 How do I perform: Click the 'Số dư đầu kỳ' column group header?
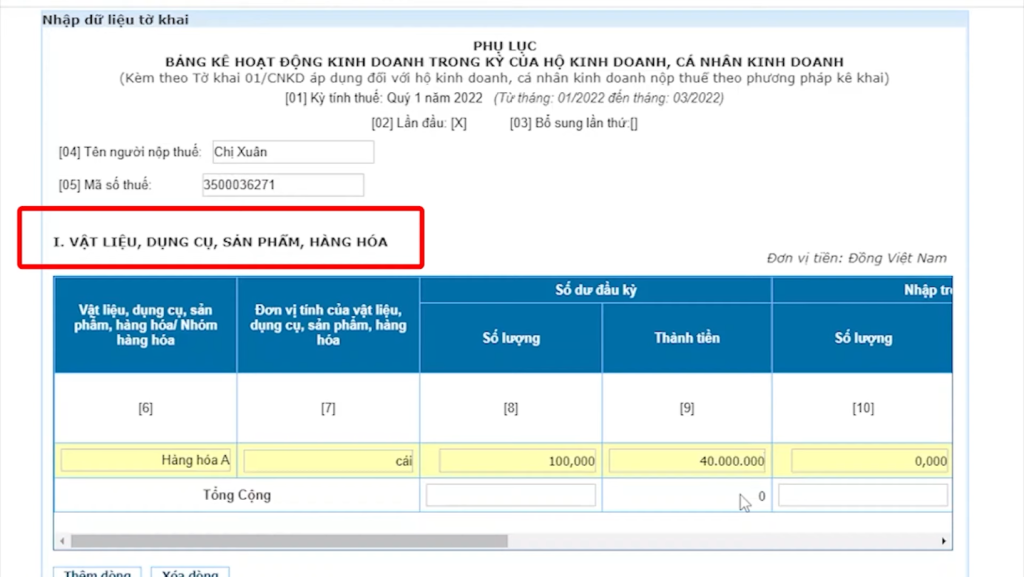point(596,290)
